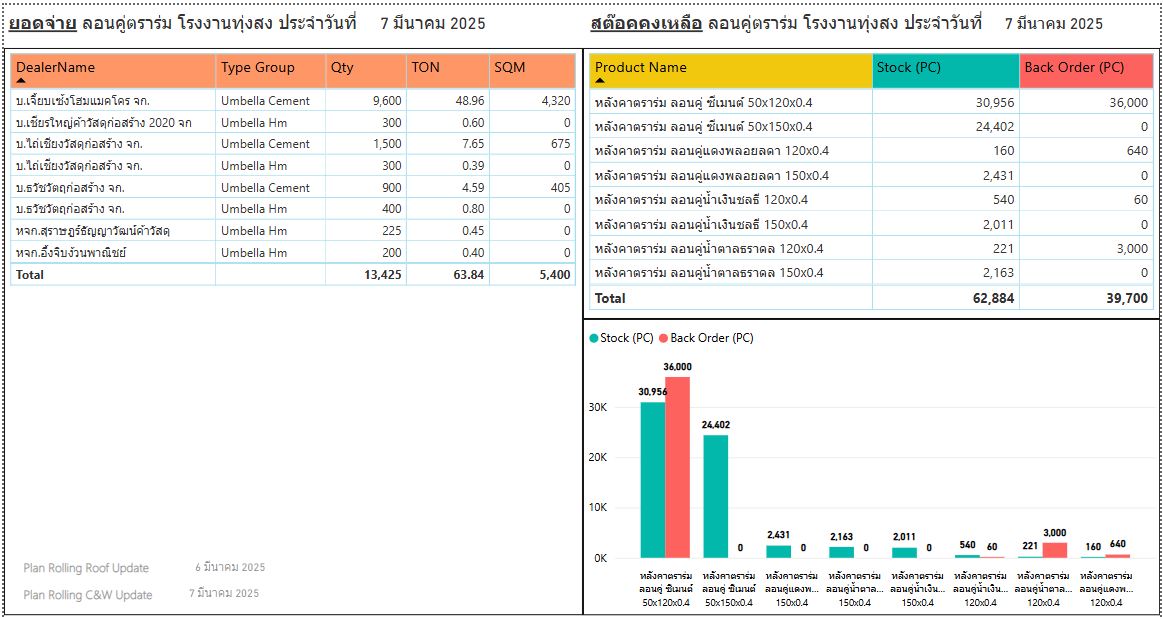Sort by the Qty column header

click(342, 68)
